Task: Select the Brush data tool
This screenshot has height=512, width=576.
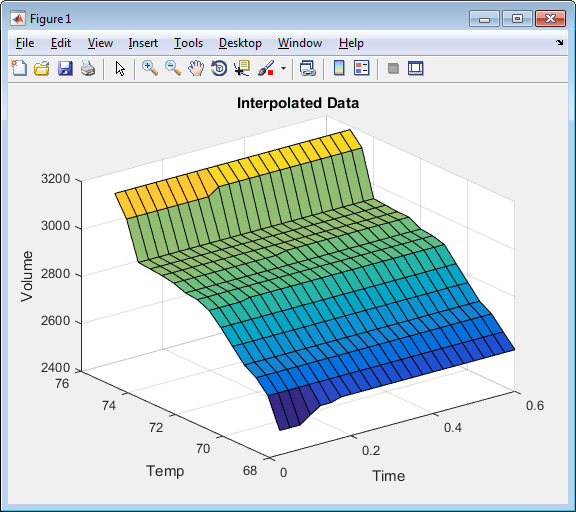Action: (x=266, y=68)
